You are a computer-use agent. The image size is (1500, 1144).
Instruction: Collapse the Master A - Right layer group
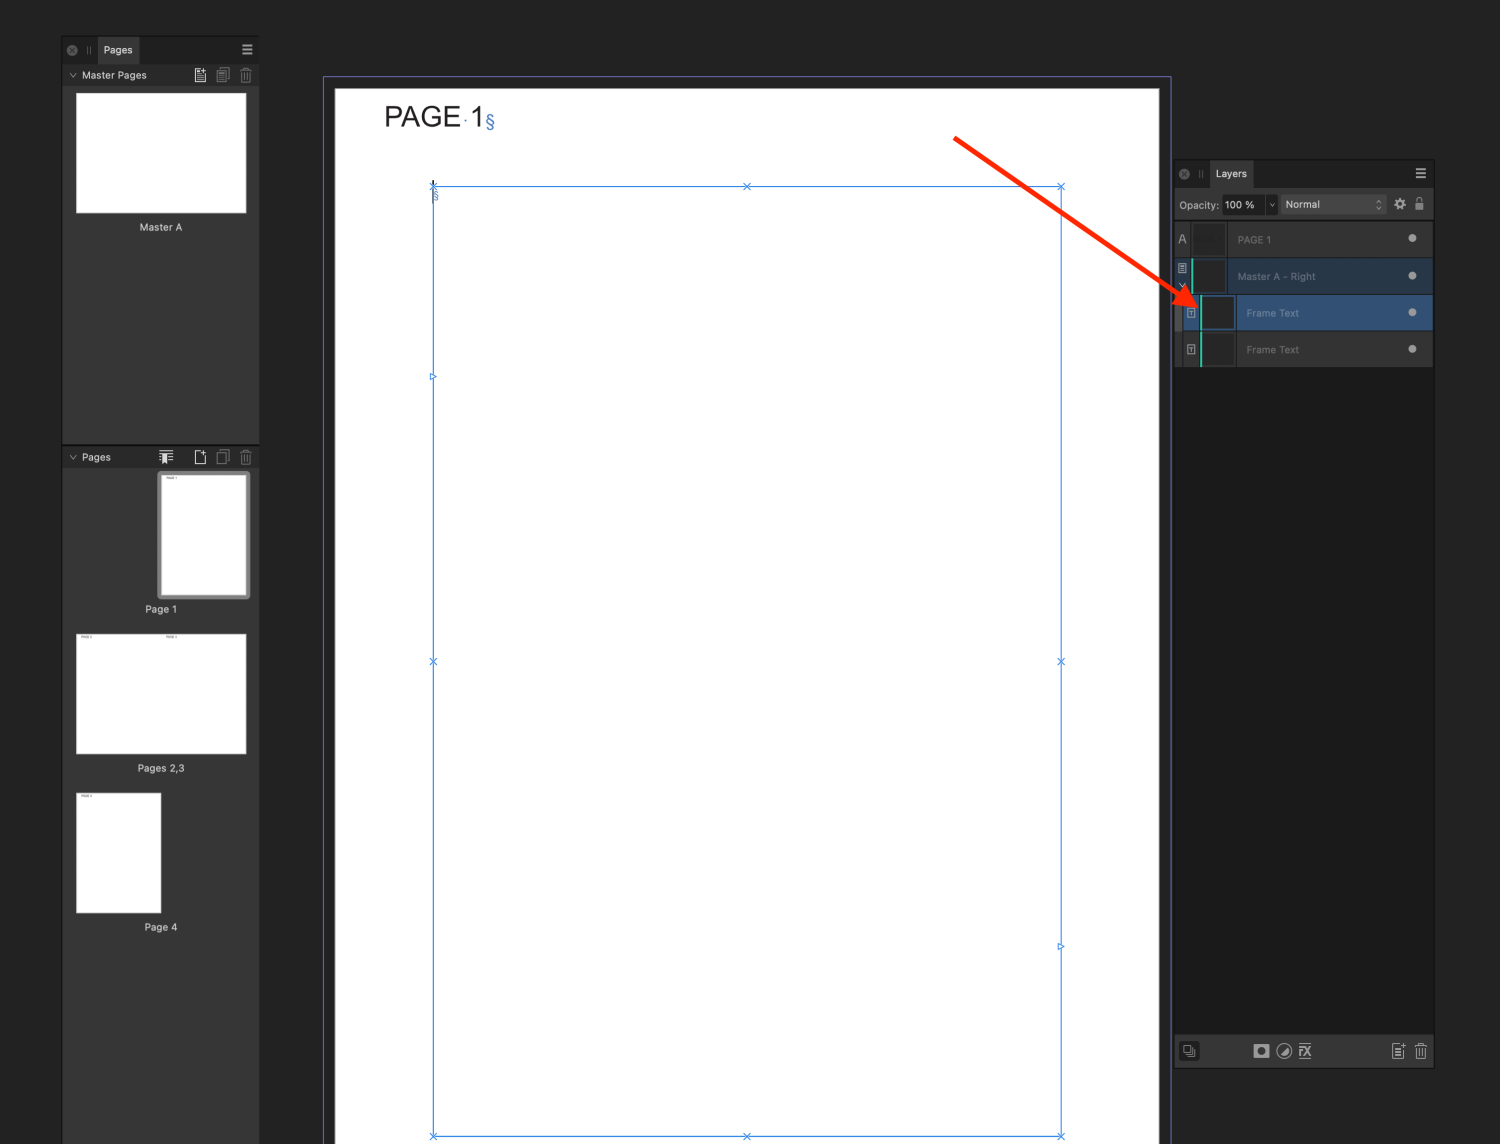coord(1182,285)
